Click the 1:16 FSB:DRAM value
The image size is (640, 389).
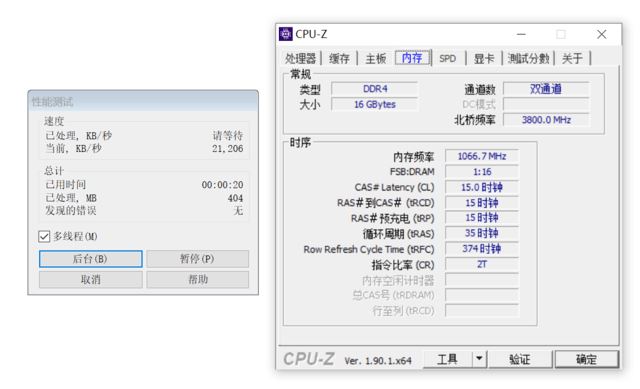pos(482,172)
